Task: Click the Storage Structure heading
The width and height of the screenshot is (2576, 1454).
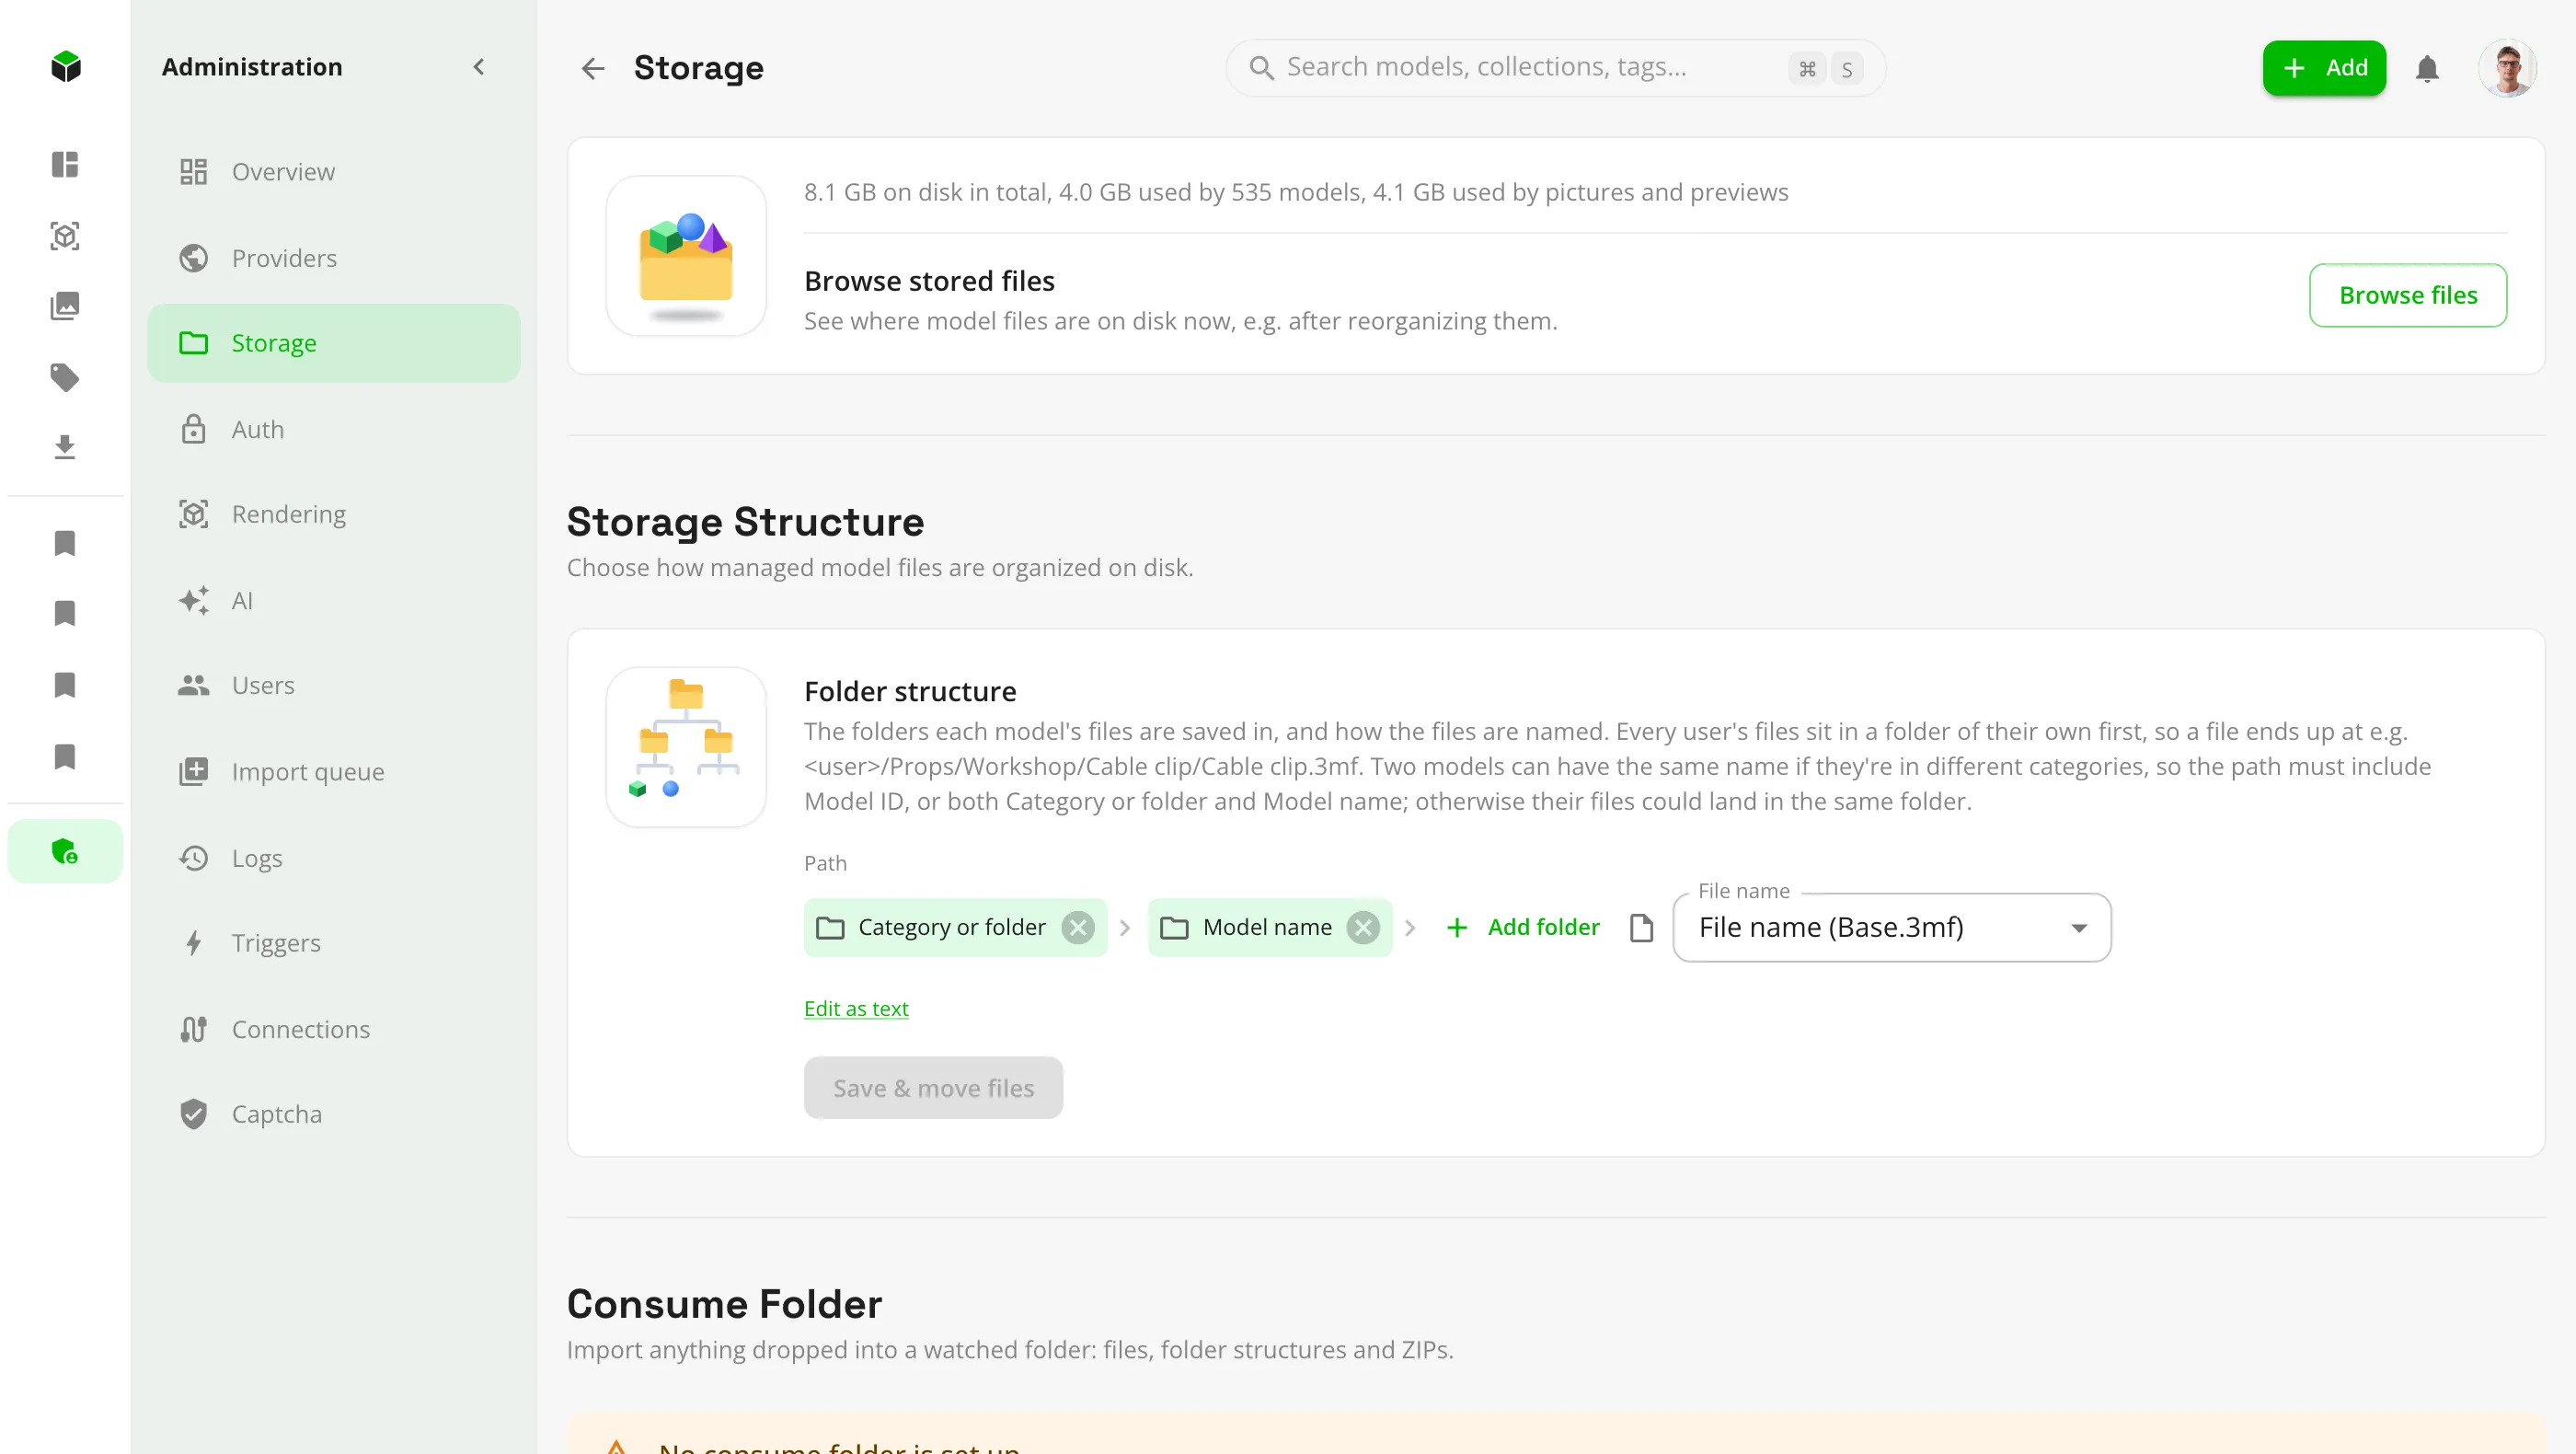Action: (x=745, y=522)
